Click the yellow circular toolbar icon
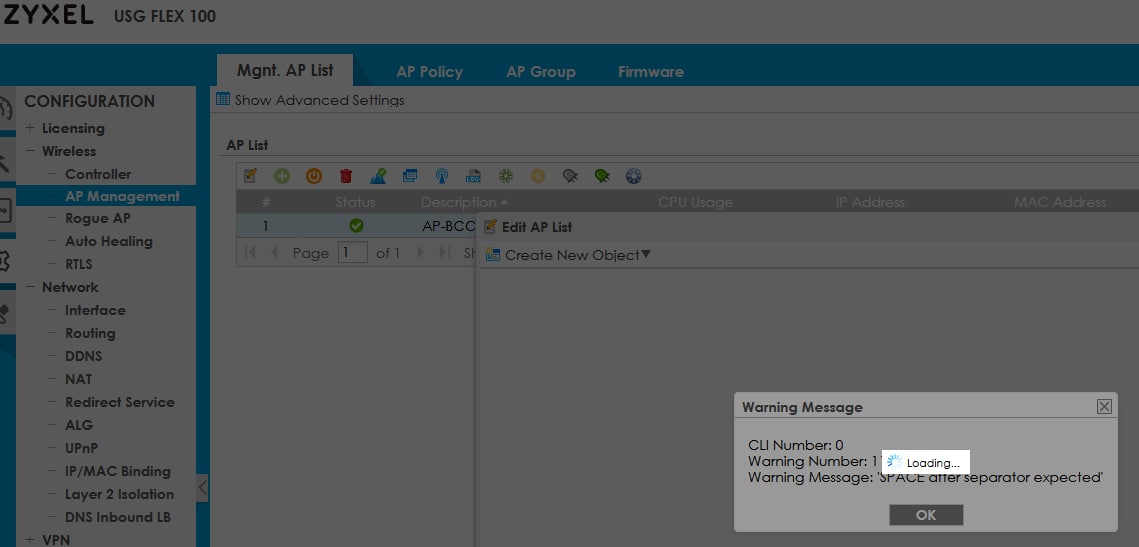The height and width of the screenshot is (547, 1139). (538, 176)
